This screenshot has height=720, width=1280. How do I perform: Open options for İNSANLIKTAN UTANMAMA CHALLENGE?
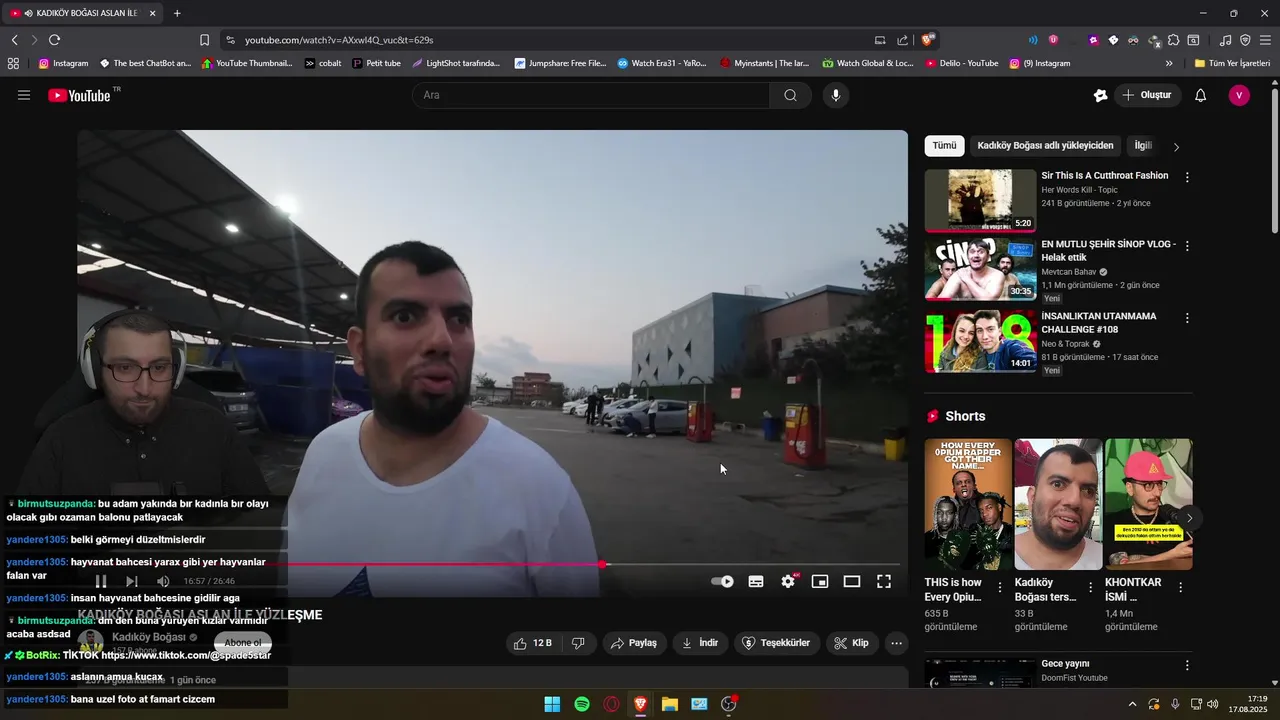(1187, 318)
